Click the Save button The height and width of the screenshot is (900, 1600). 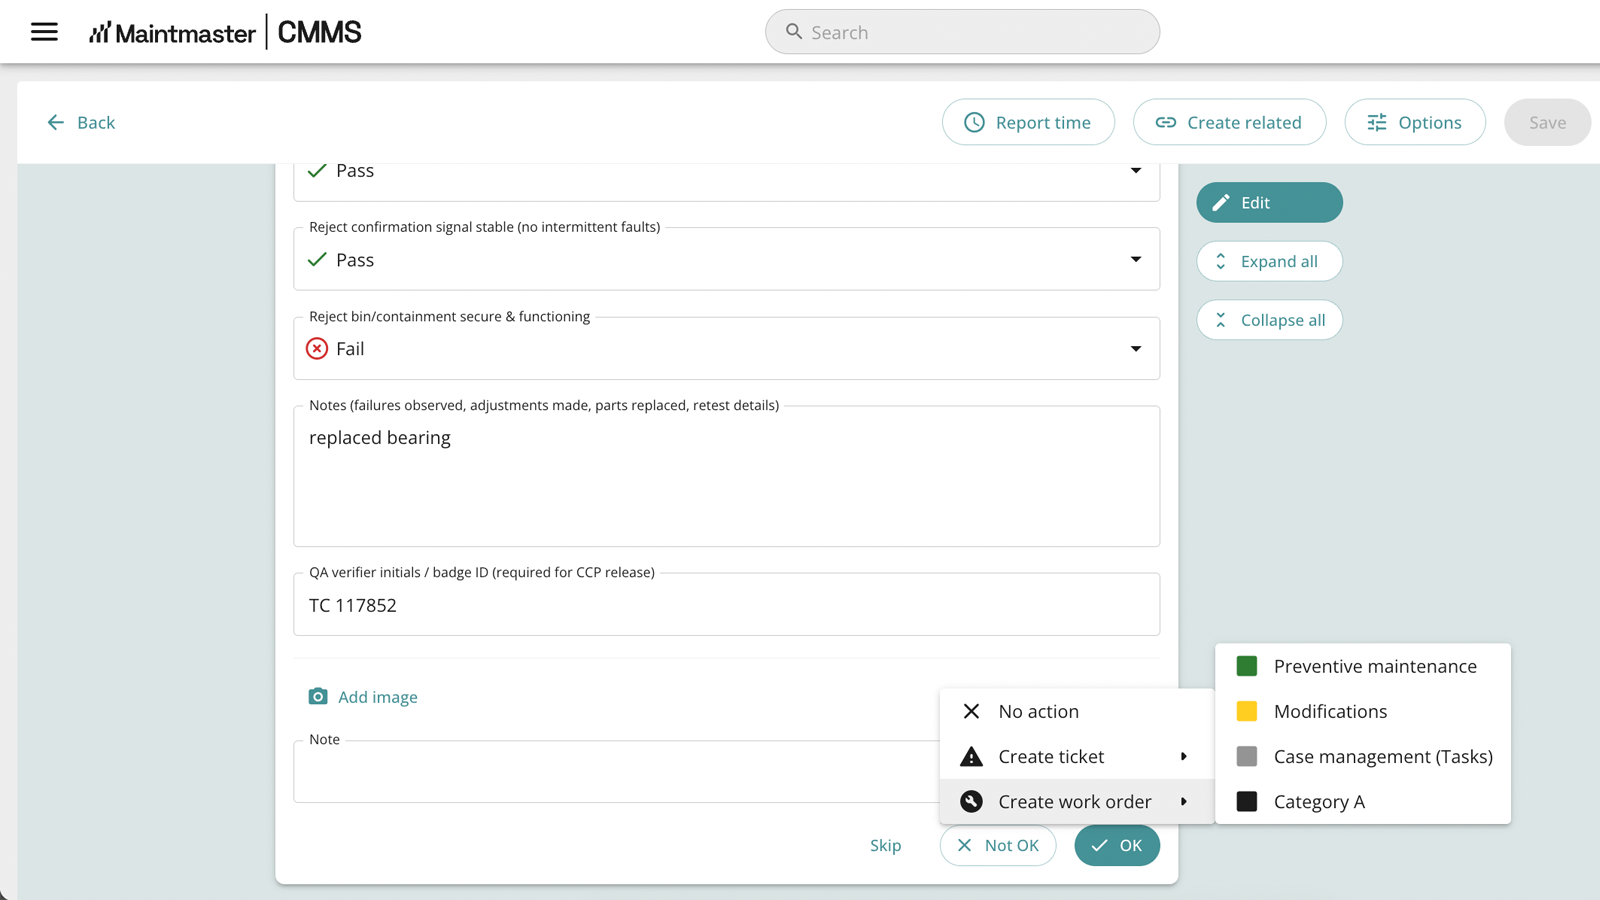click(x=1547, y=122)
